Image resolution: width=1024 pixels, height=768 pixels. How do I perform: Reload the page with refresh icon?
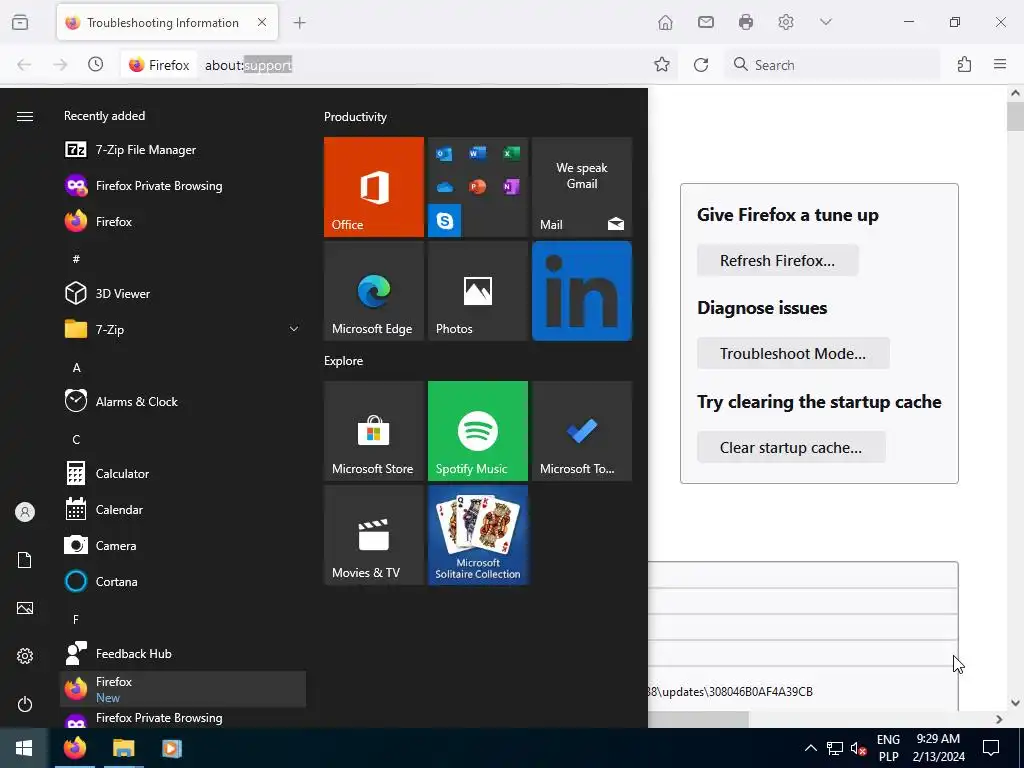[x=701, y=64]
